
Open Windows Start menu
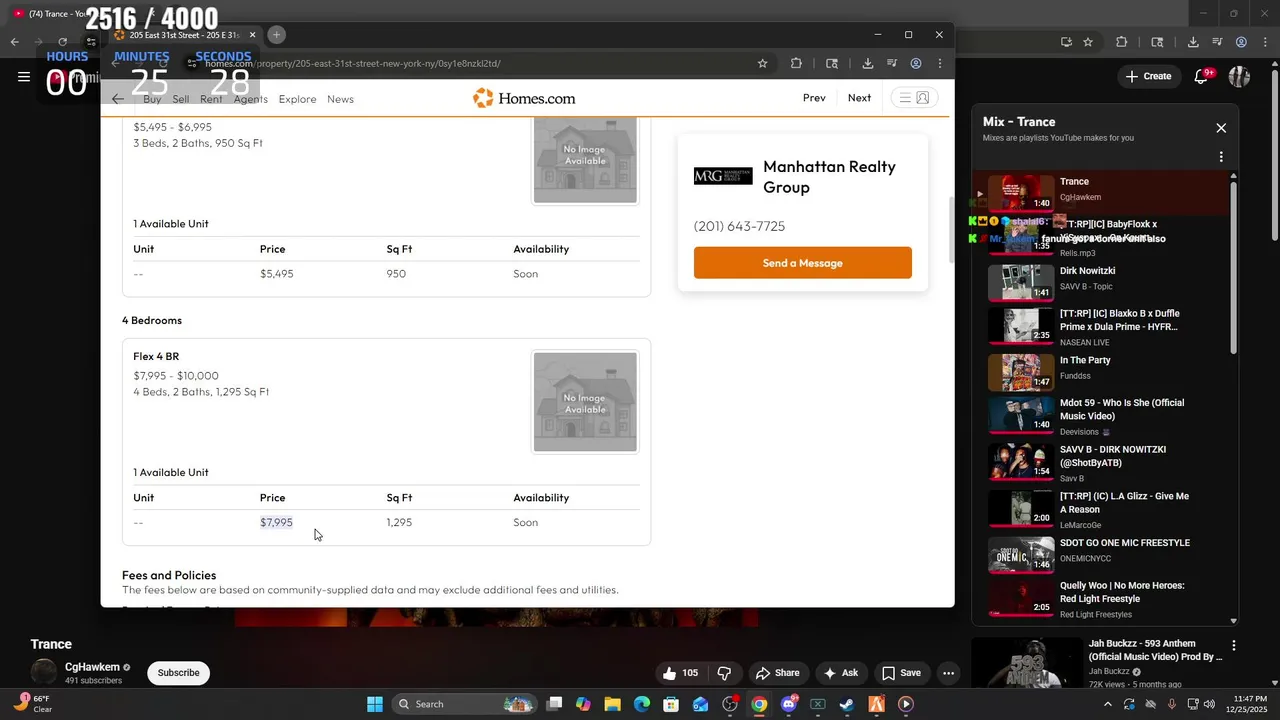(374, 704)
